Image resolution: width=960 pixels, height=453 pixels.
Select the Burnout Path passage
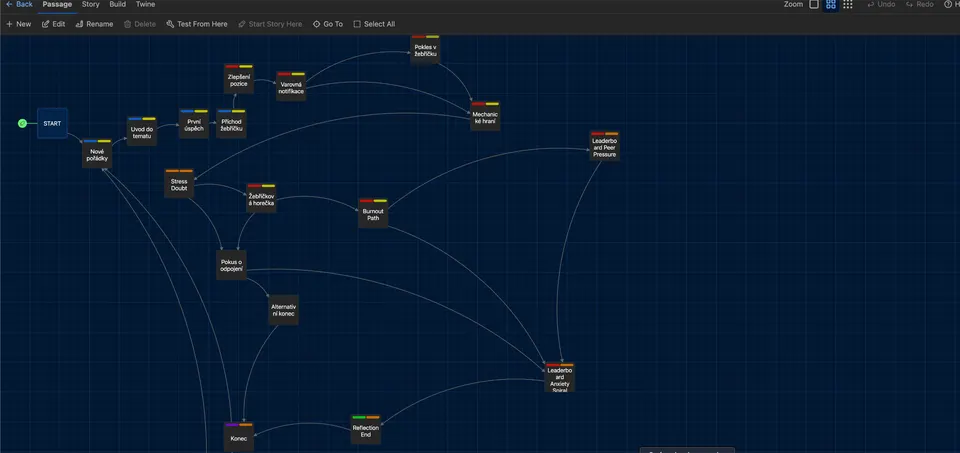click(x=373, y=215)
